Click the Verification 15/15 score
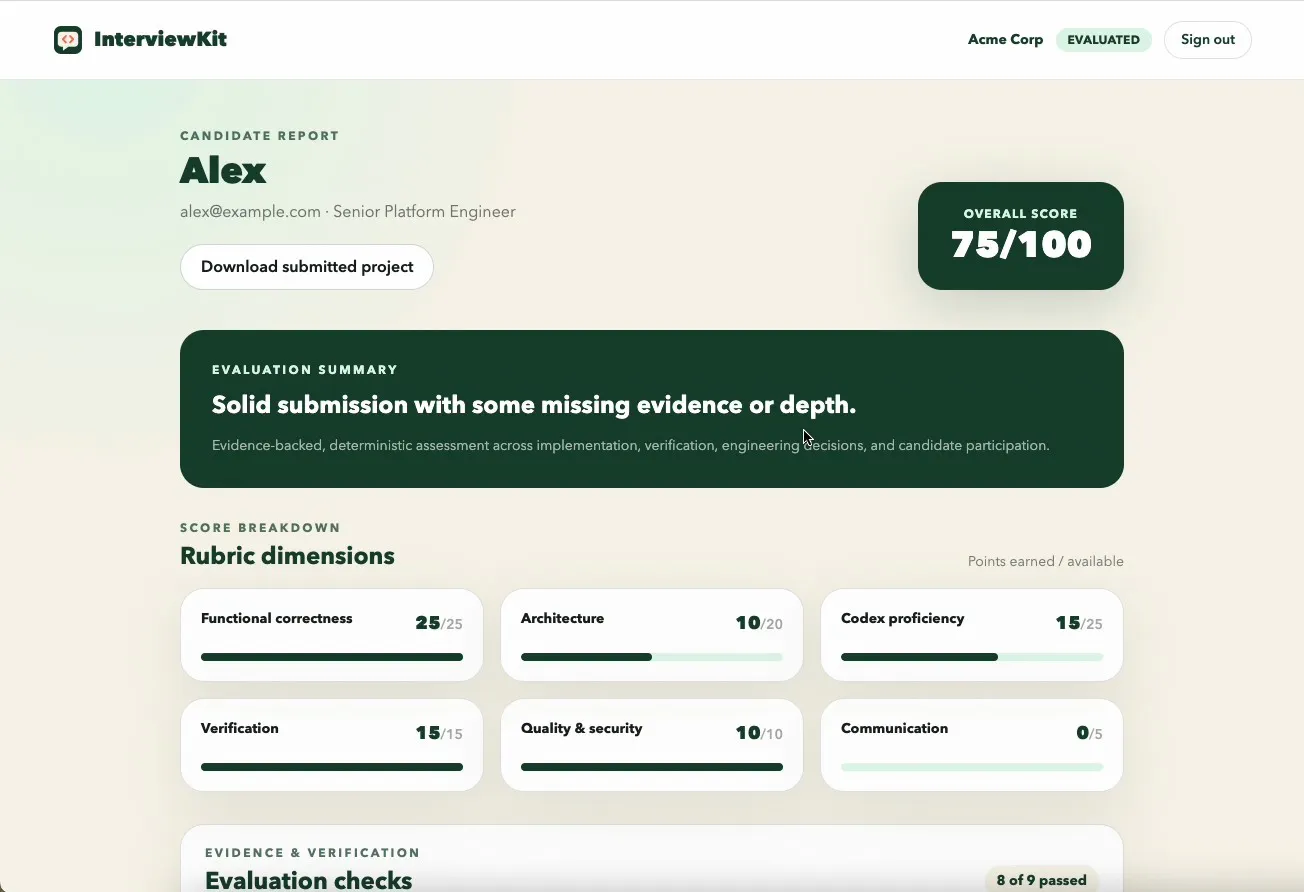 point(439,733)
